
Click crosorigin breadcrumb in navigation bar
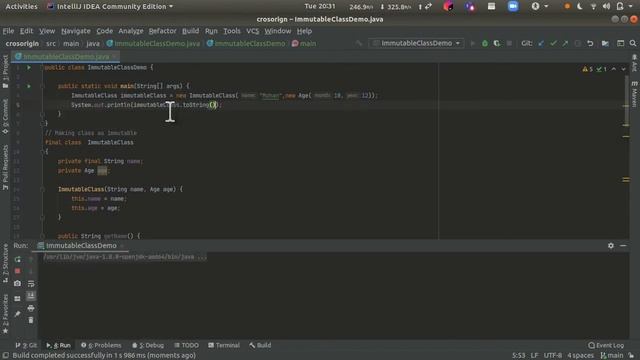(22, 44)
